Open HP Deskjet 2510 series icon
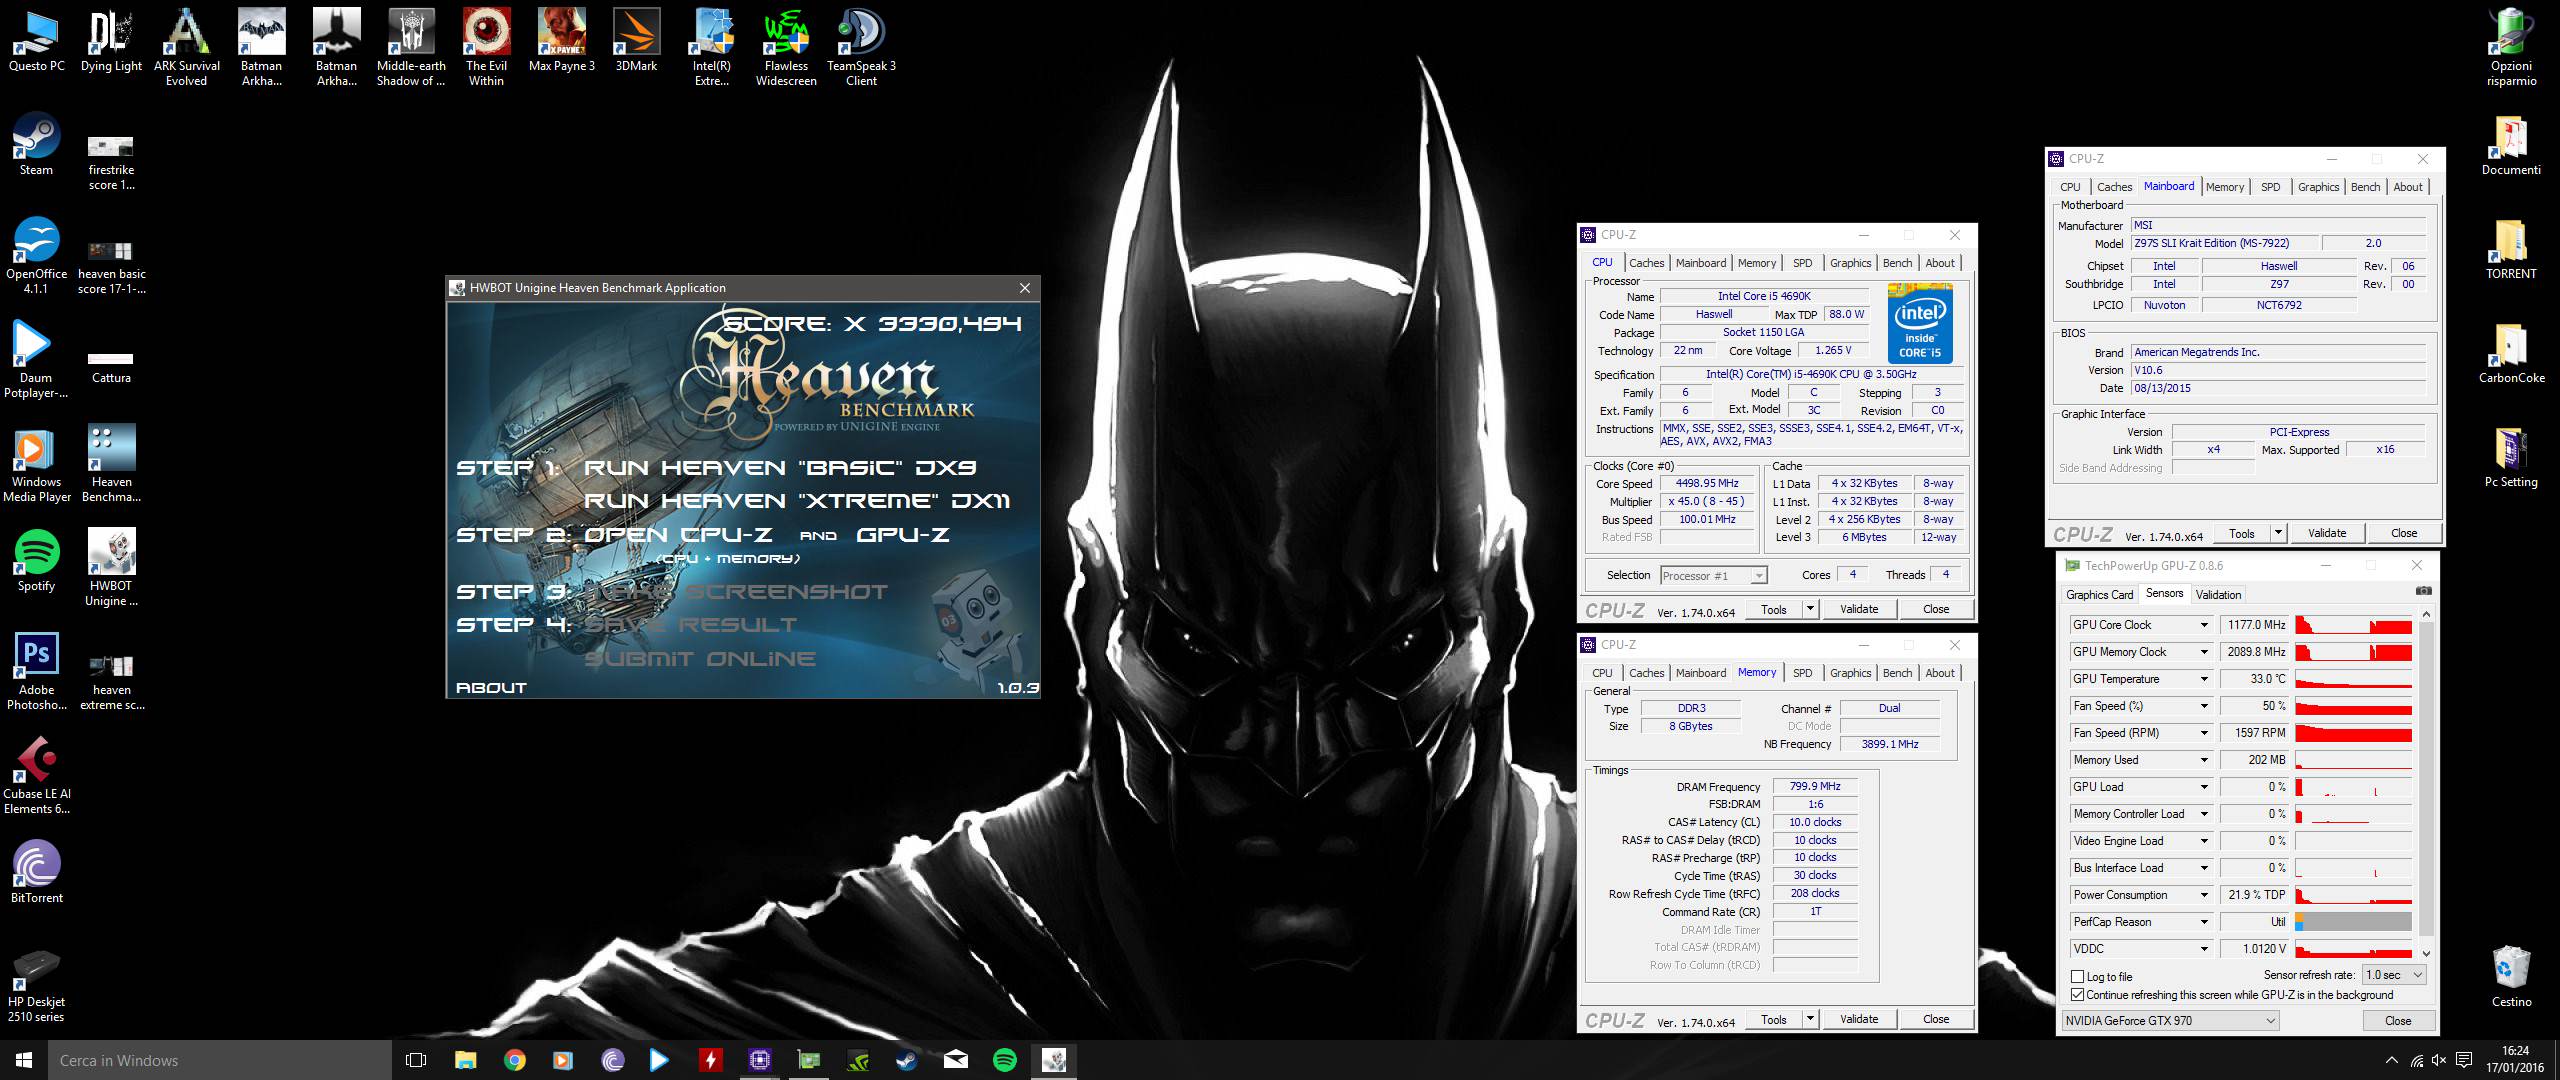 36,984
